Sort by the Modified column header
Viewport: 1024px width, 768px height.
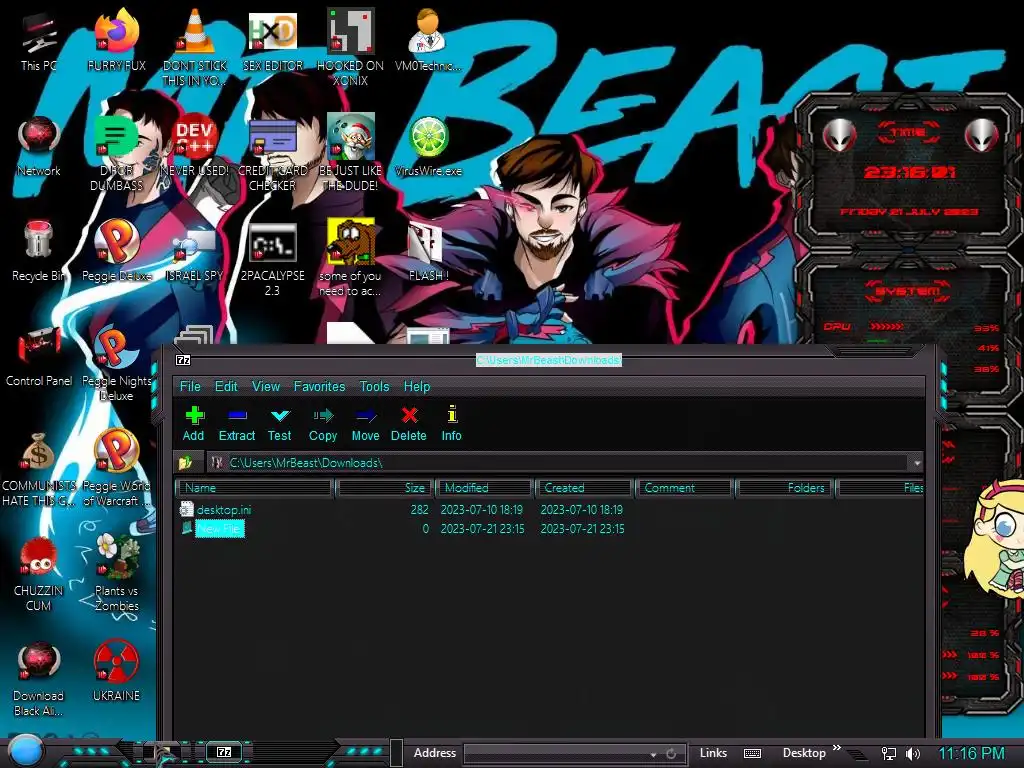click(485, 488)
